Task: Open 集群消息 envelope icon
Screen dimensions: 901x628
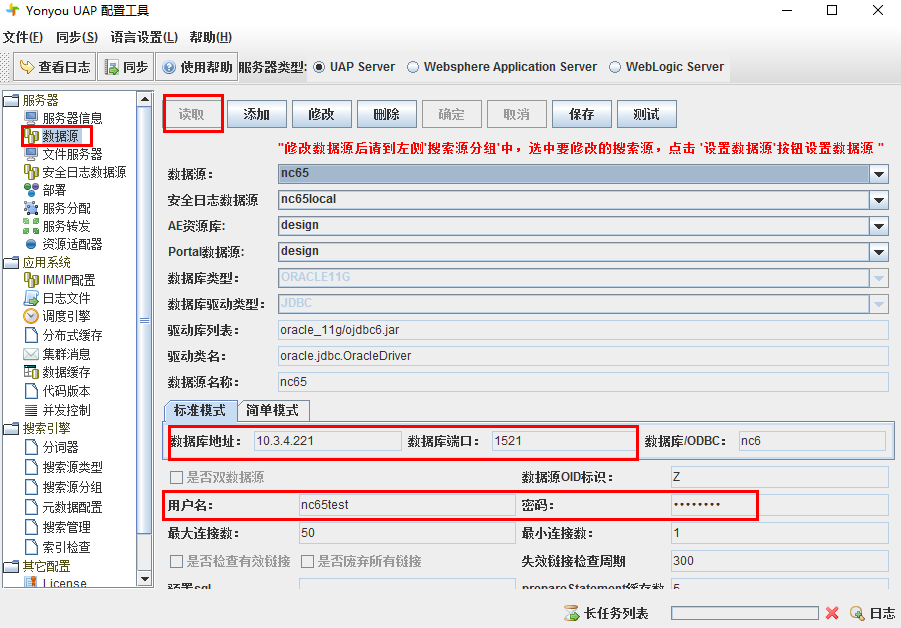Action: click(31, 354)
